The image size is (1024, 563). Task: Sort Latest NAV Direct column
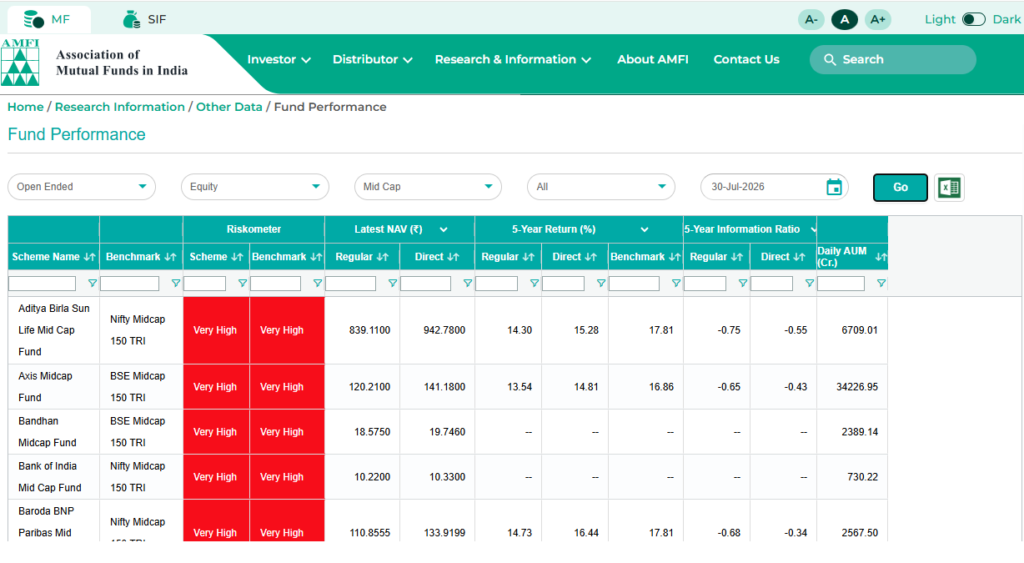click(453, 257)
